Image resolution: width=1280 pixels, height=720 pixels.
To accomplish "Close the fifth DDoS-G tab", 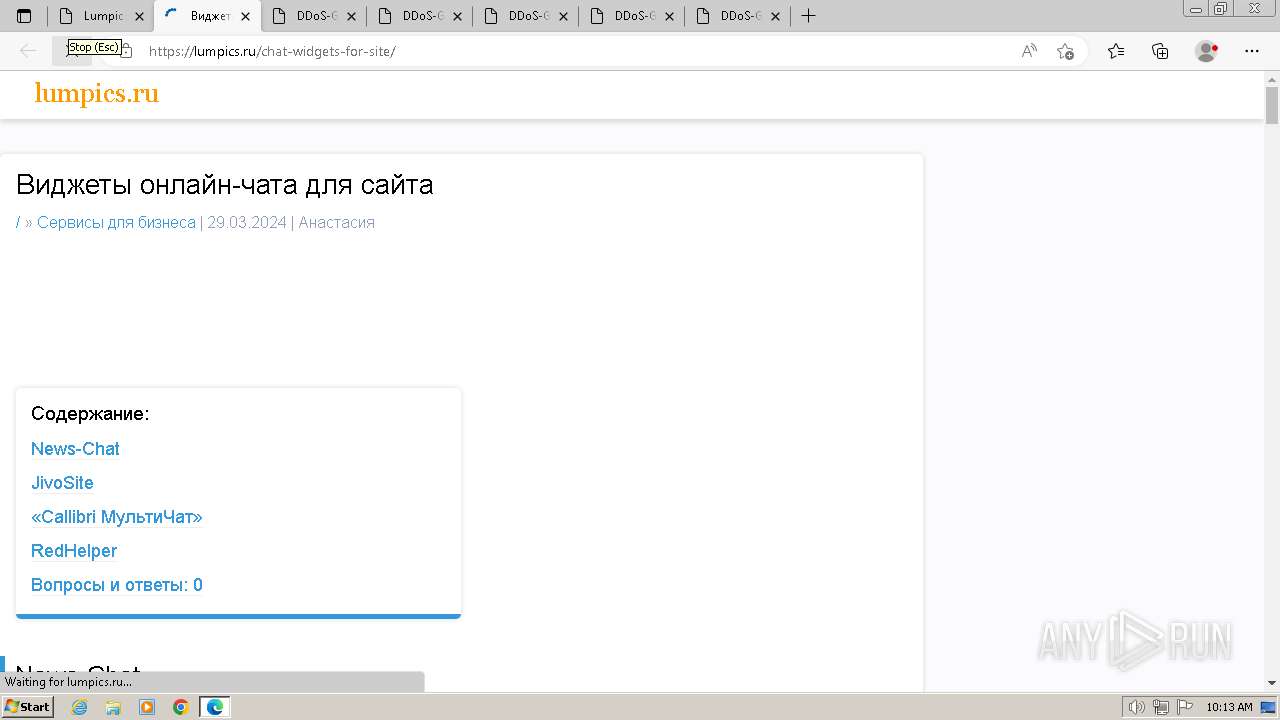I will click(x=775, y=16).
